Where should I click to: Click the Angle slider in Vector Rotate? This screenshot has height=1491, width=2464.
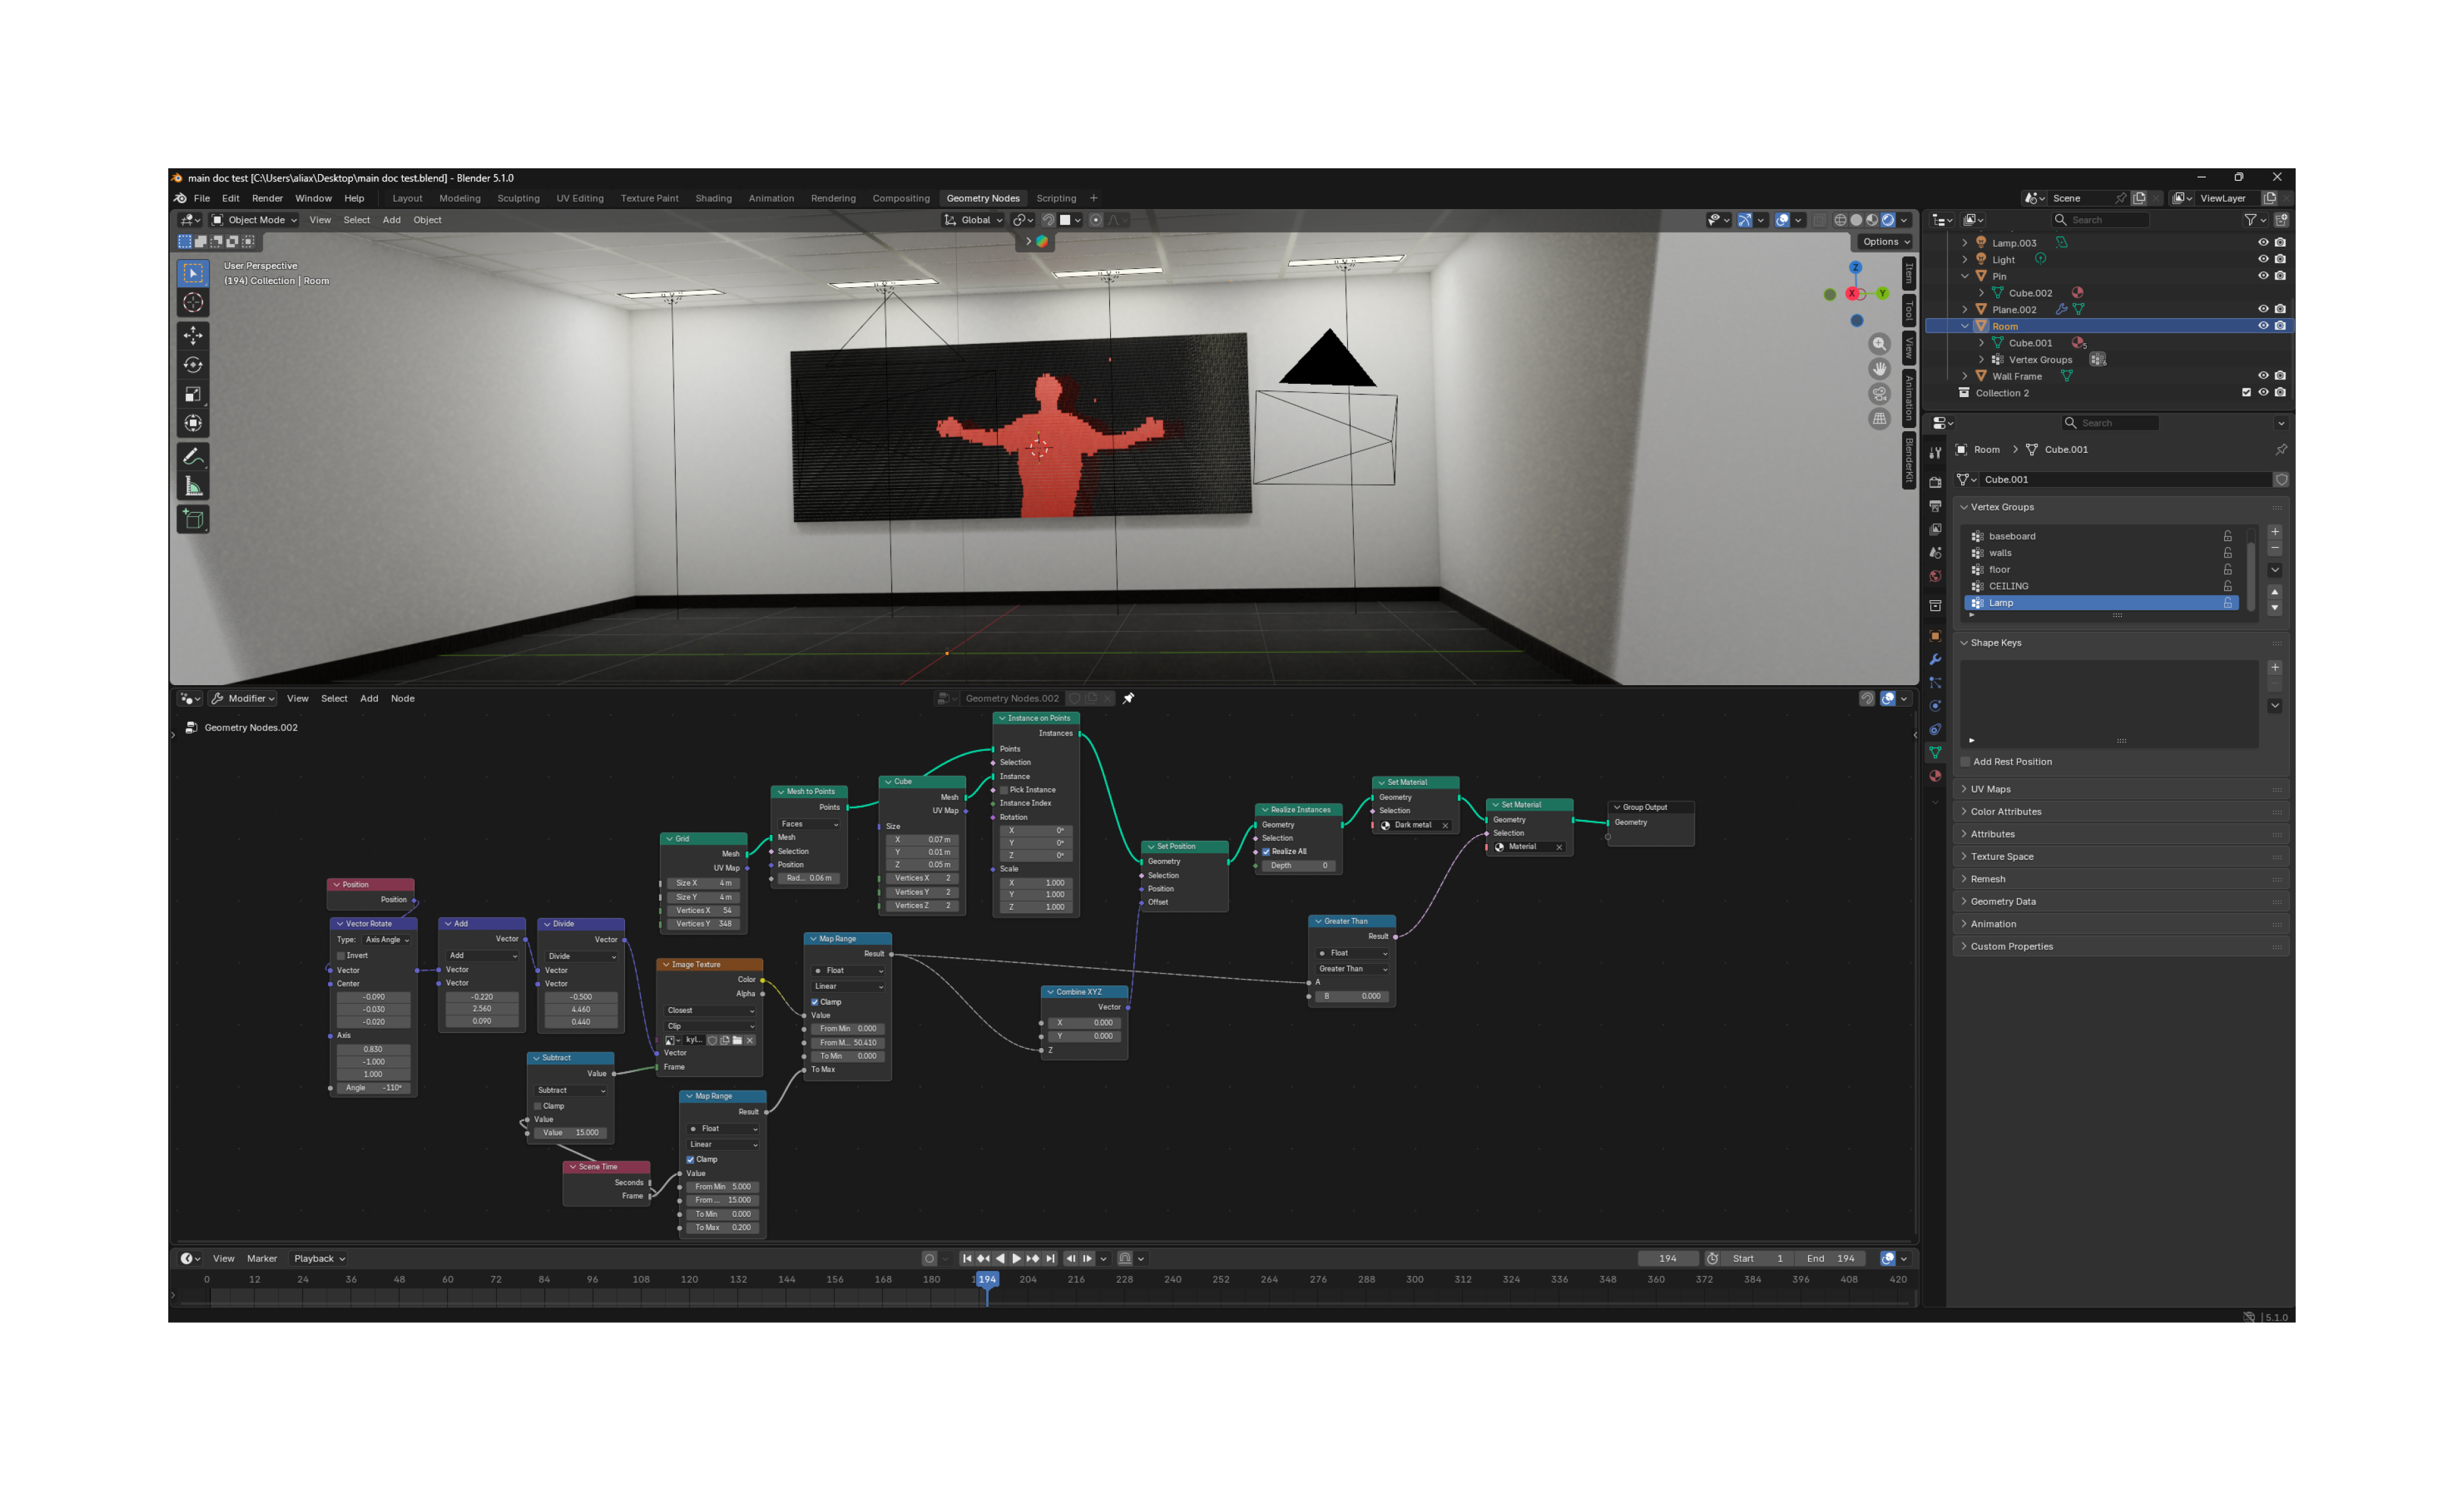click(x=374, y=1088)
